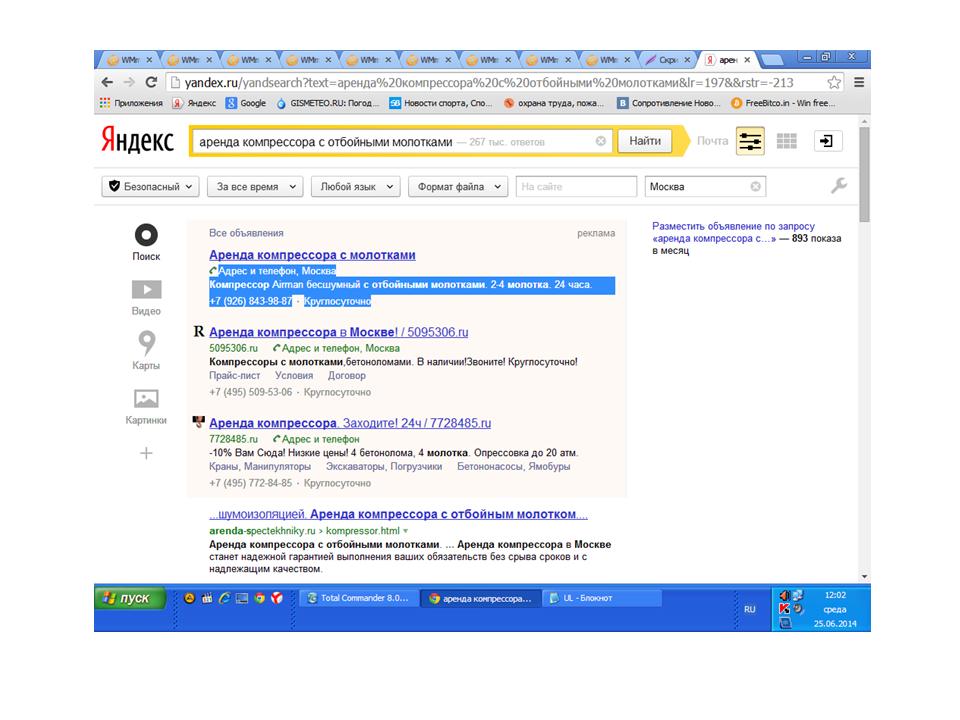Open the Новости спорта bookmark
Screen dimensions: 960x720
tap(441, 103)
